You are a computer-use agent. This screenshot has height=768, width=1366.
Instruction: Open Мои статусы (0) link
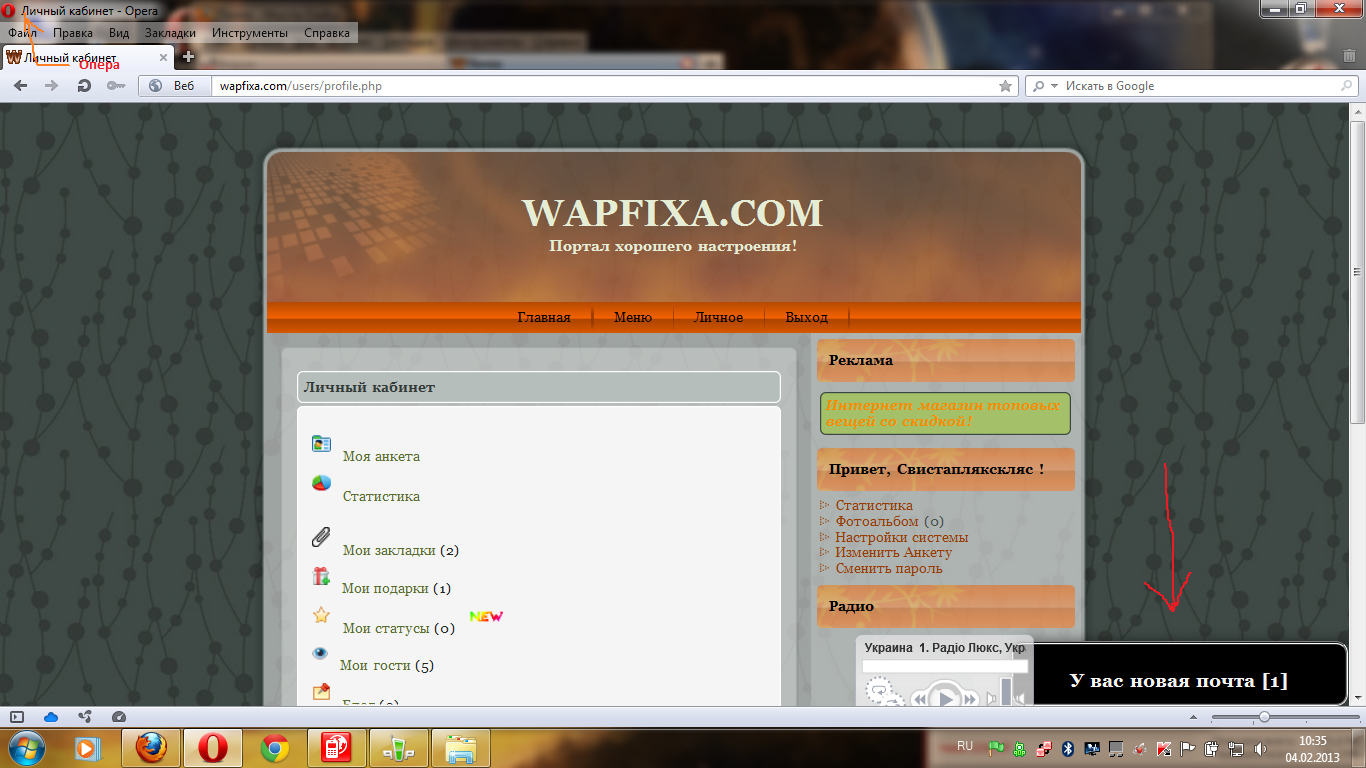pos(399,628)
